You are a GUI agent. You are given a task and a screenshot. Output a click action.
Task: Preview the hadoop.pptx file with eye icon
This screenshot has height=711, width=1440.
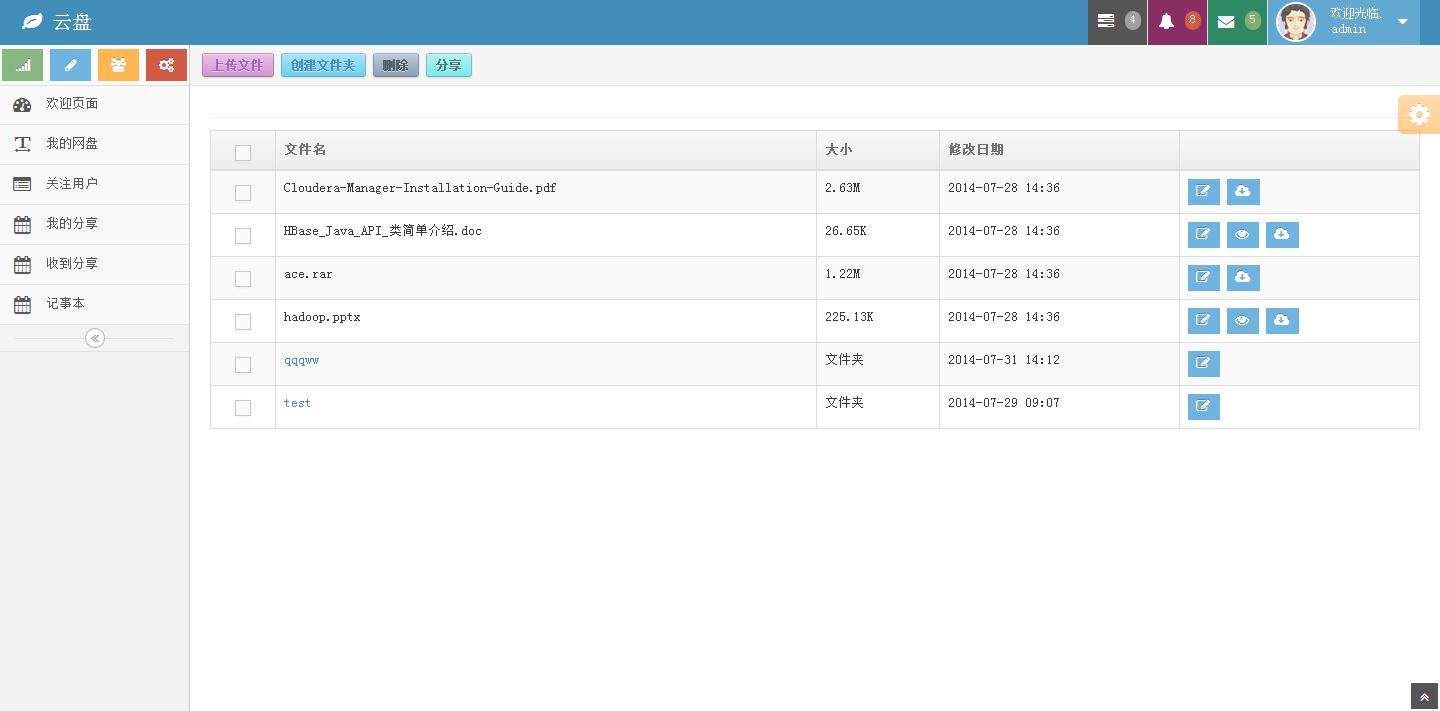[1242, 320]
